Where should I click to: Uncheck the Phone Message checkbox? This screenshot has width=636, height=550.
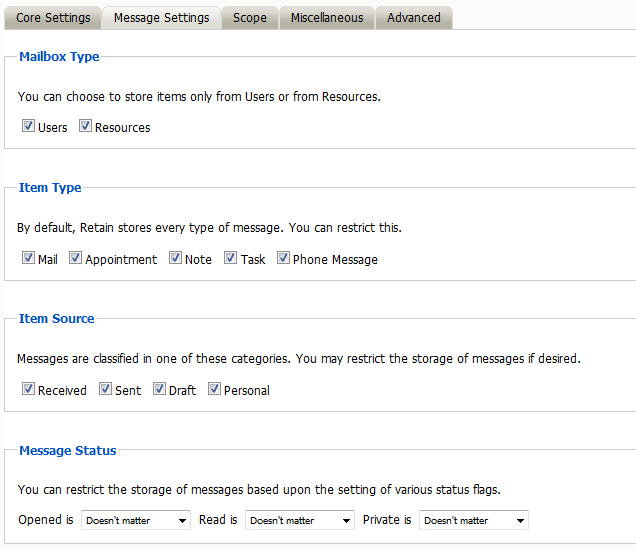click(284, 258)
